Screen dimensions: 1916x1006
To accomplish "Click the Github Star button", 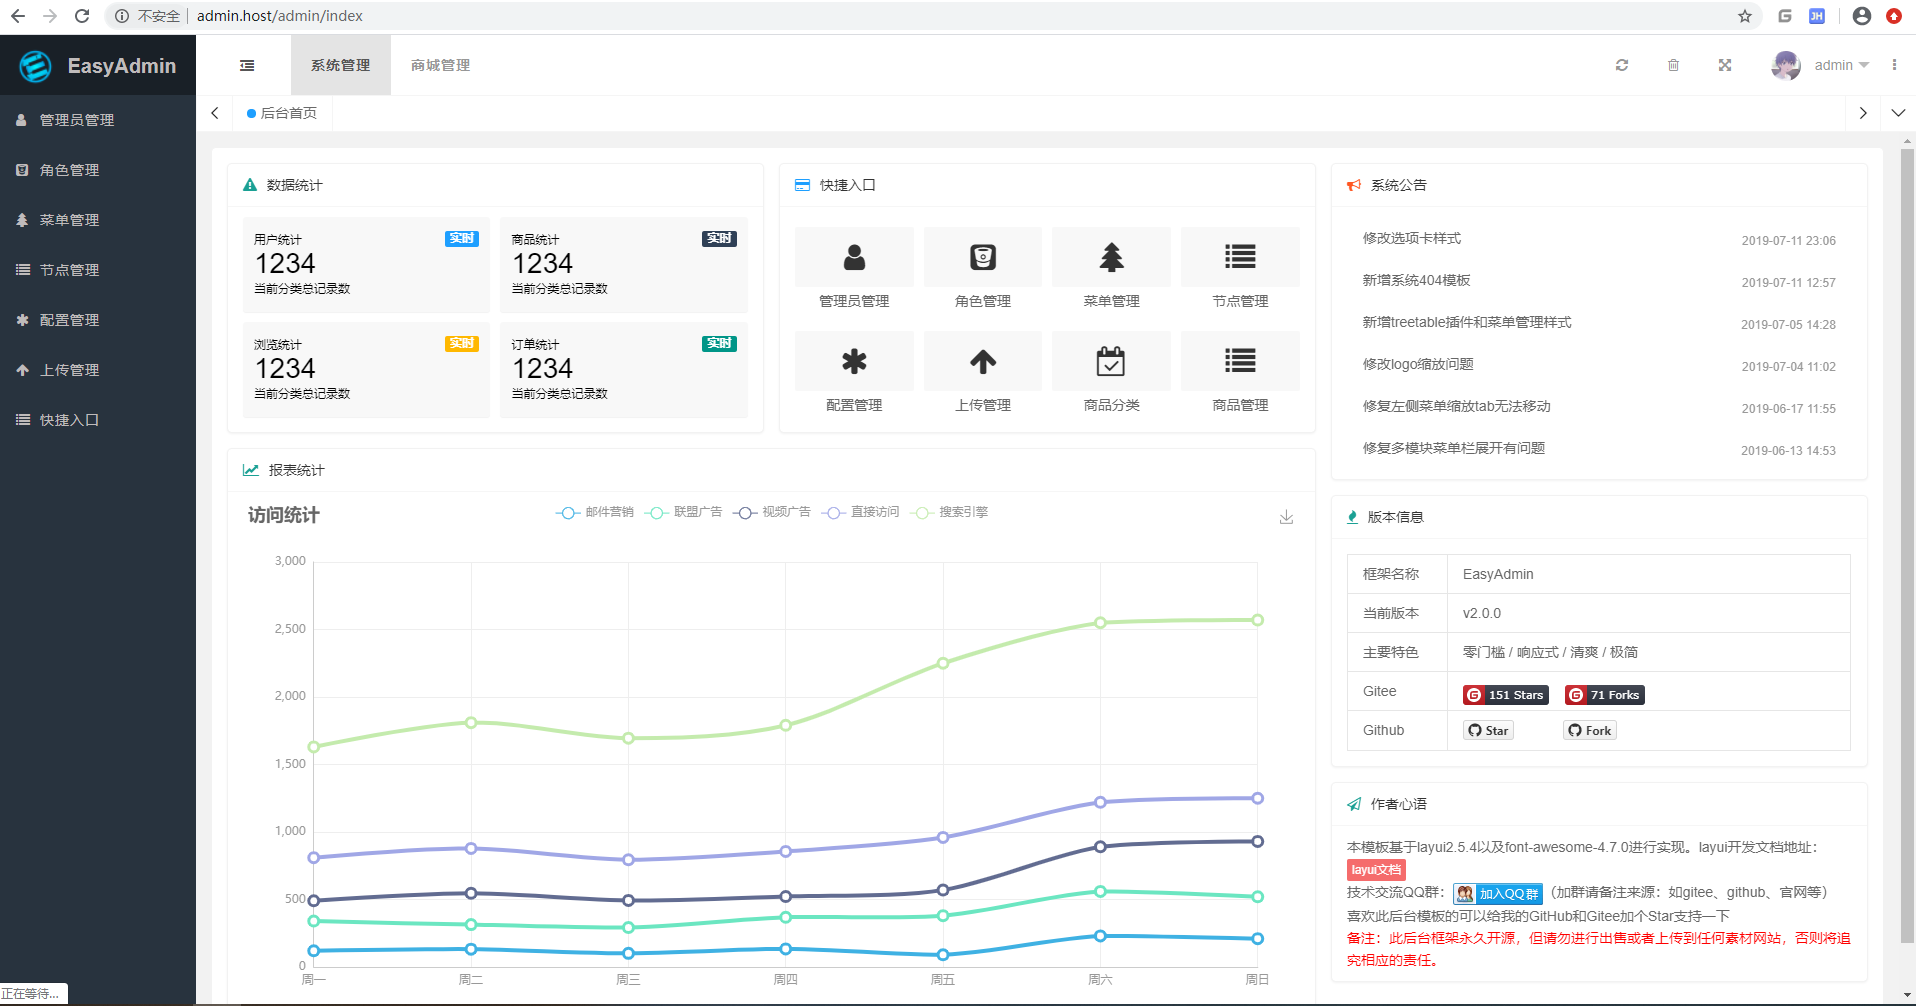I will (1487, 730).
